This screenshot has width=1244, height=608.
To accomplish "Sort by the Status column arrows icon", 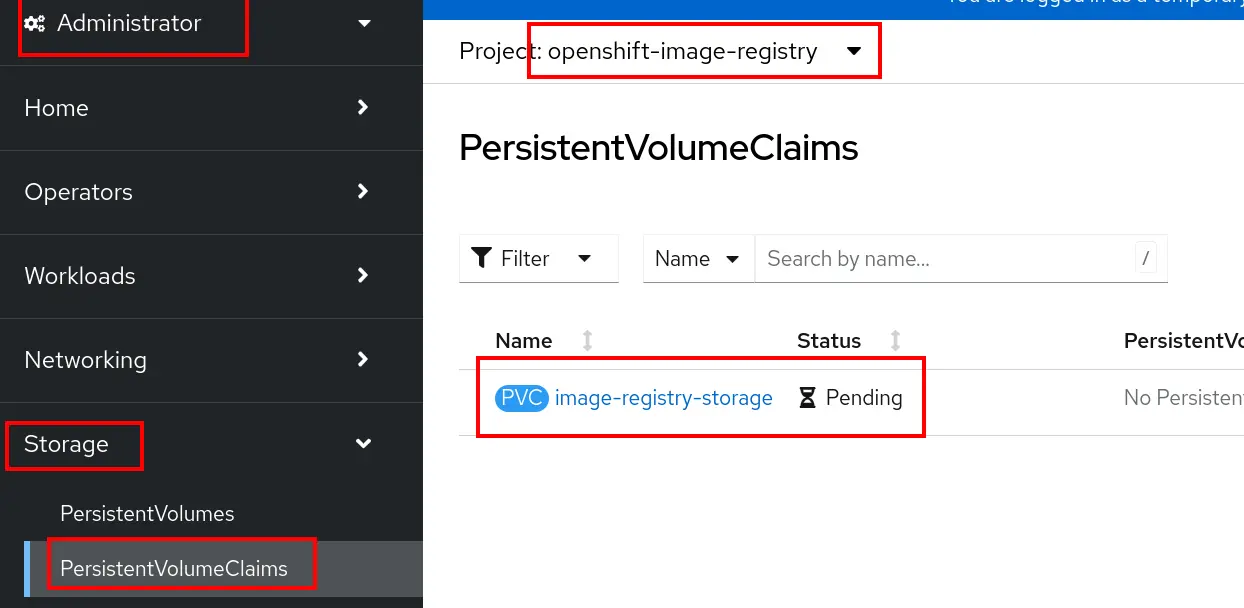I will tap(896, 341).
